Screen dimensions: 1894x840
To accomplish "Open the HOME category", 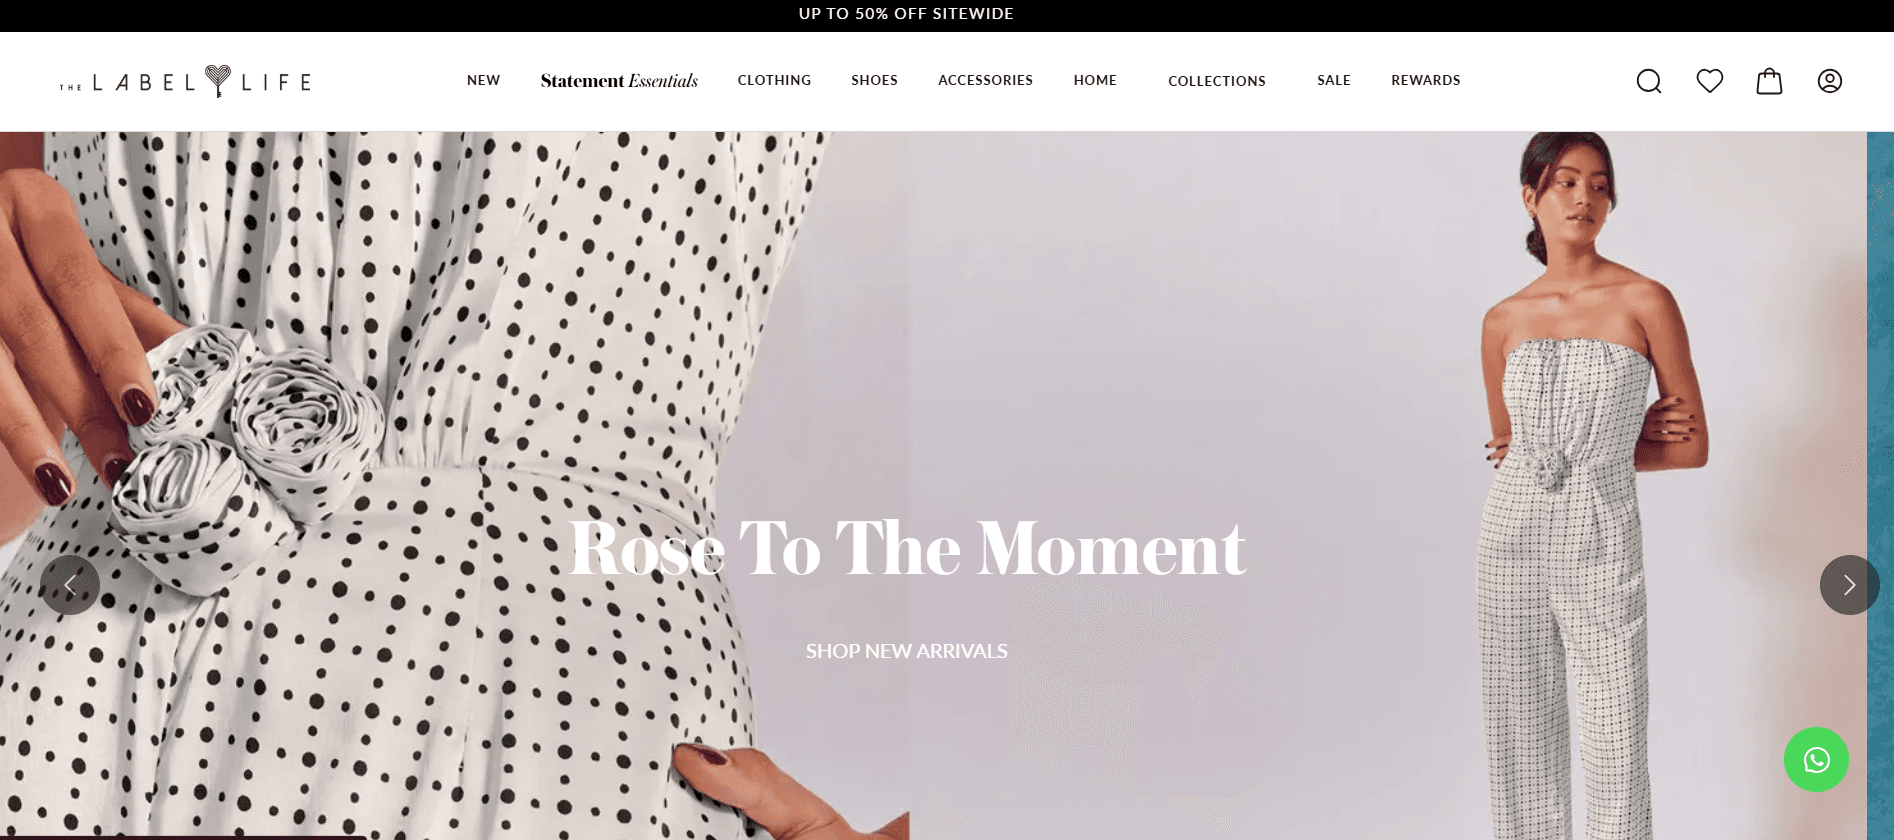I will point(1095,80).
